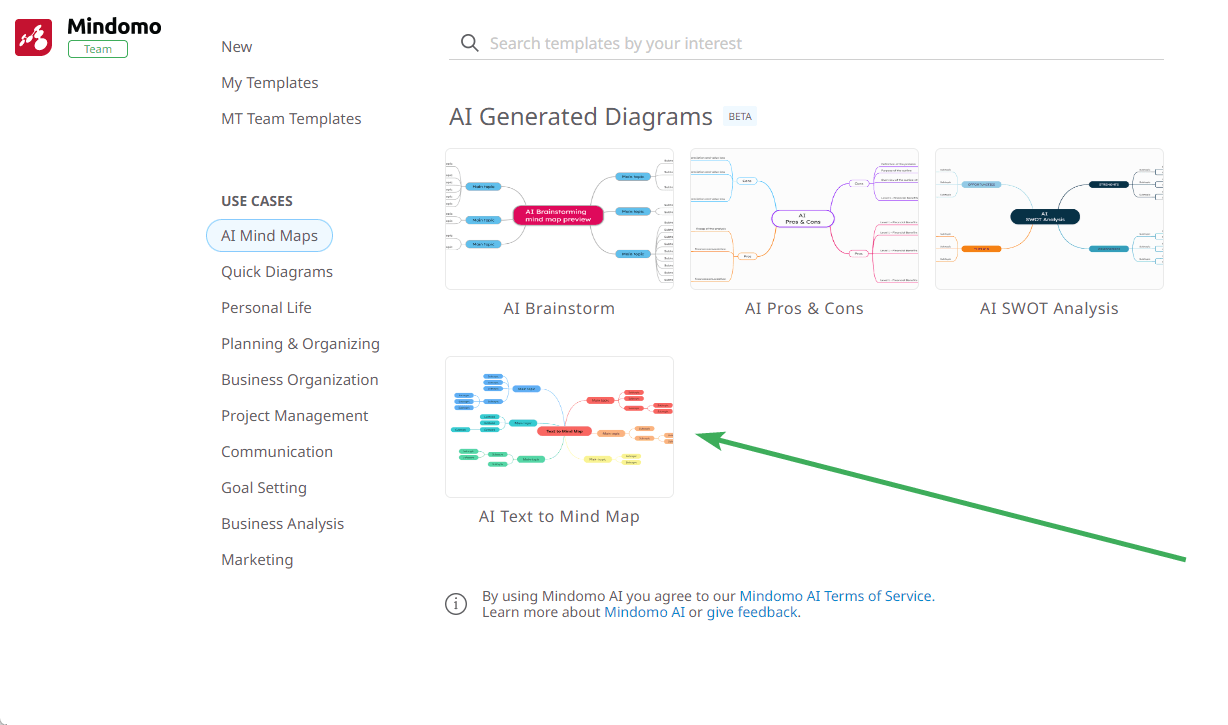Select the Business Organization category
Viewport: 1228px width, 725px height.
click(x=300, y=380)
